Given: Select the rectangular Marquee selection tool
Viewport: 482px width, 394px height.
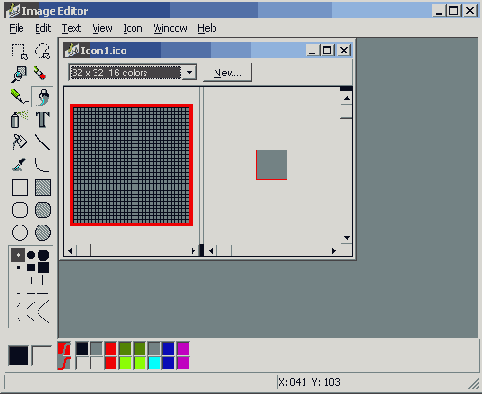Looking at the screenshot, I should [x=19, y=51].
